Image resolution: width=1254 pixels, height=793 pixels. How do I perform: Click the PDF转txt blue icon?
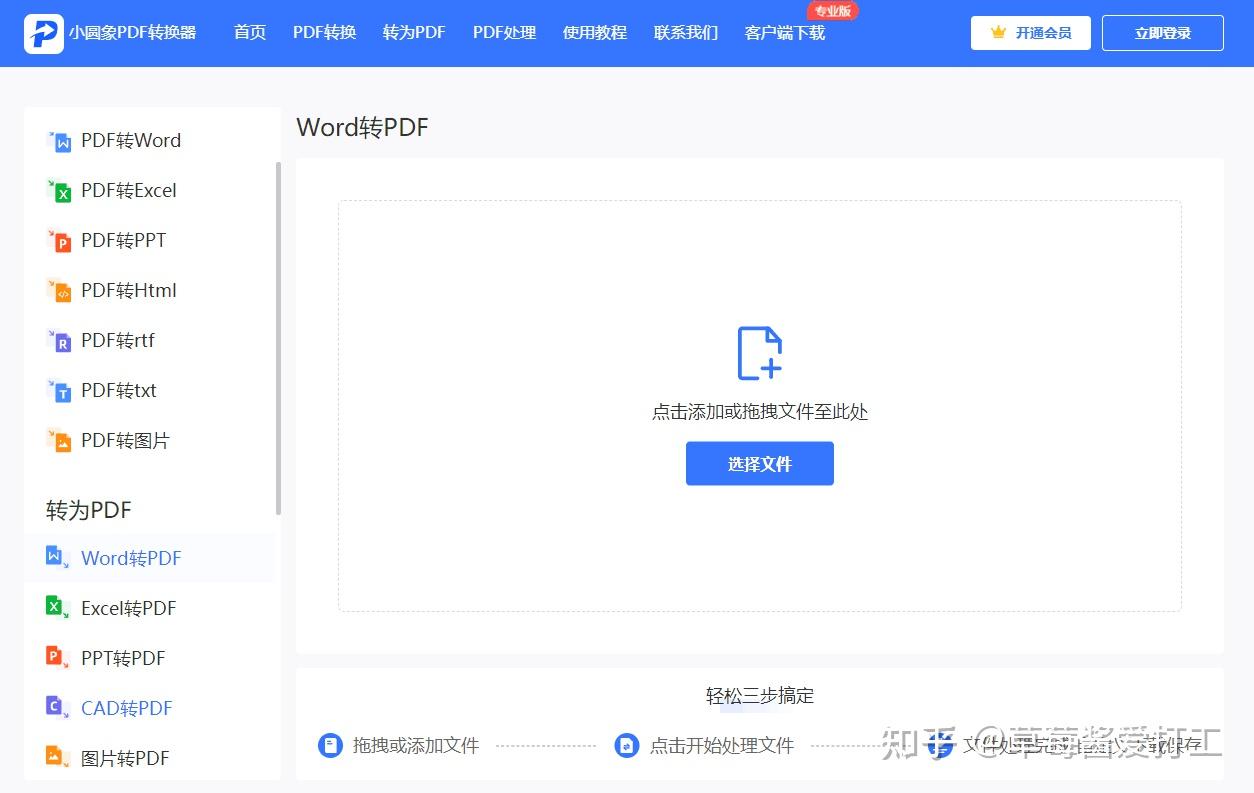point(59,391)
